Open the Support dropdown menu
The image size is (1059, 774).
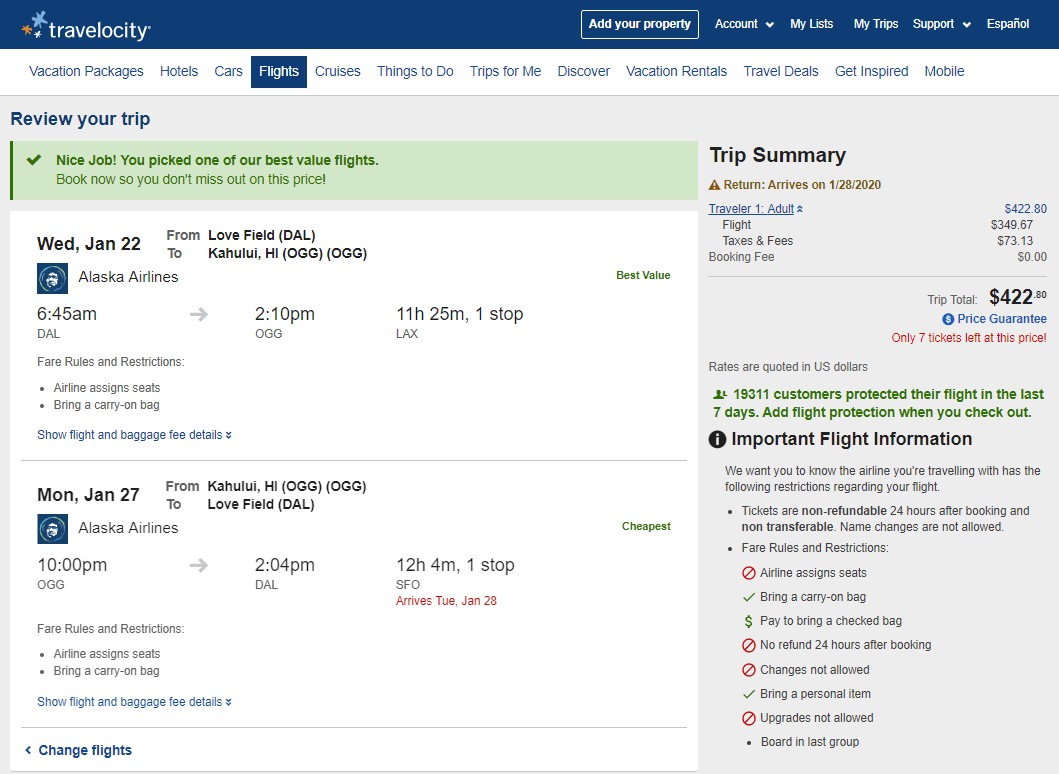pyautogui.click(x=941, y=24)
